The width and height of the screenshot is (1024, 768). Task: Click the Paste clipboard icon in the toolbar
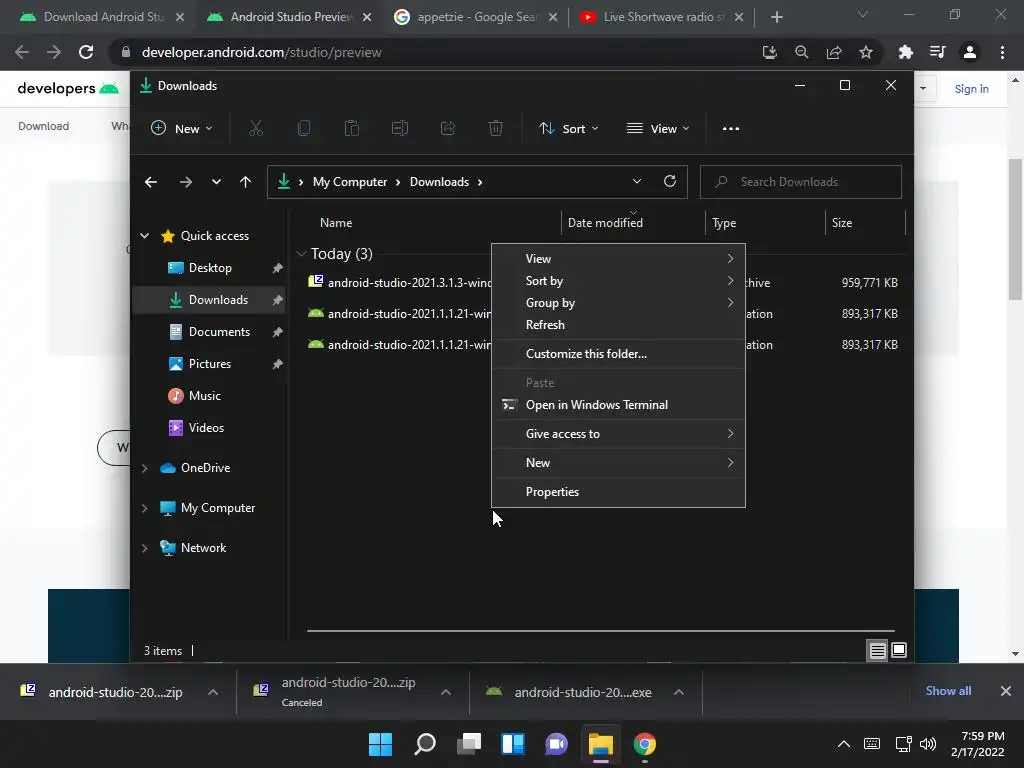tap(351, 129)
